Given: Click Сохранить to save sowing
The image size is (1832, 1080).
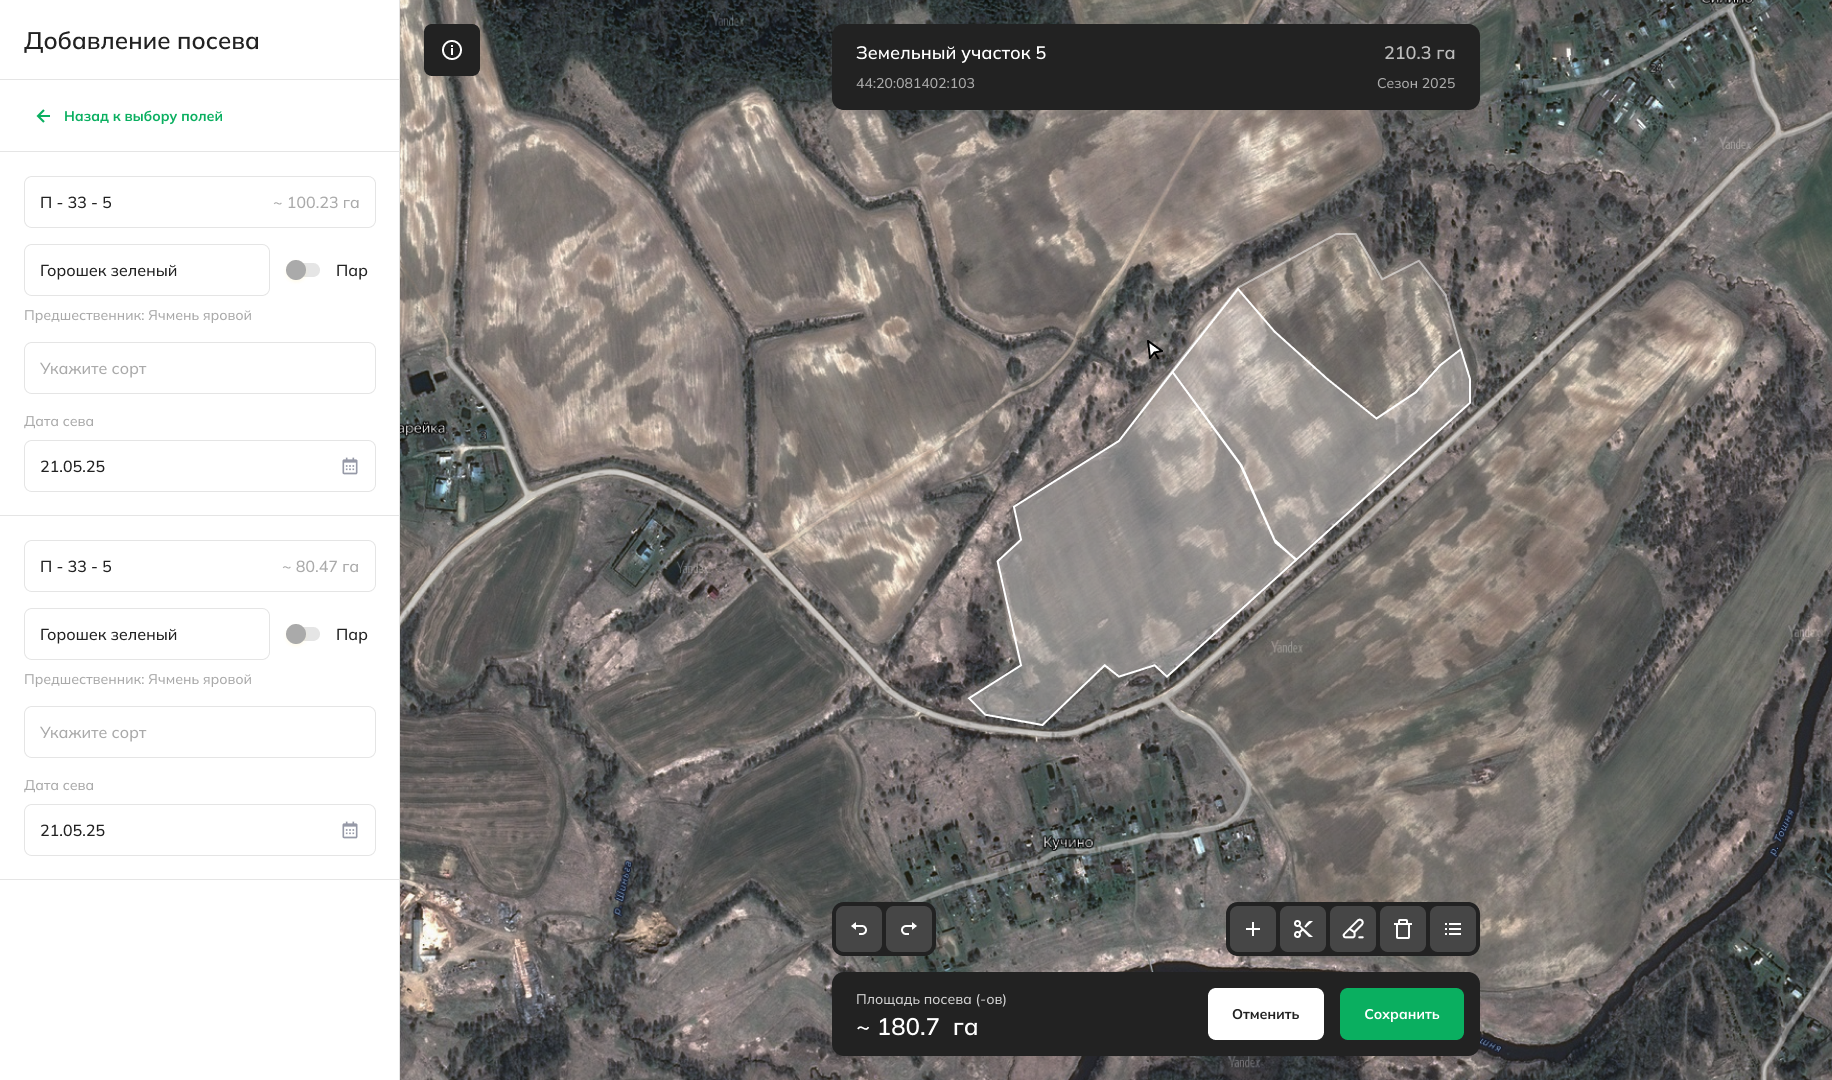Looking at the screenshot, I should pyautogui.click(x=1402, y=1014).
